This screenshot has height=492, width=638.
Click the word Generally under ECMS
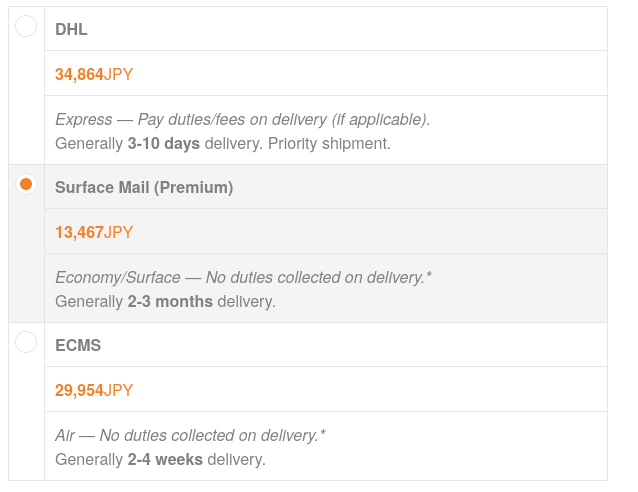89,460
